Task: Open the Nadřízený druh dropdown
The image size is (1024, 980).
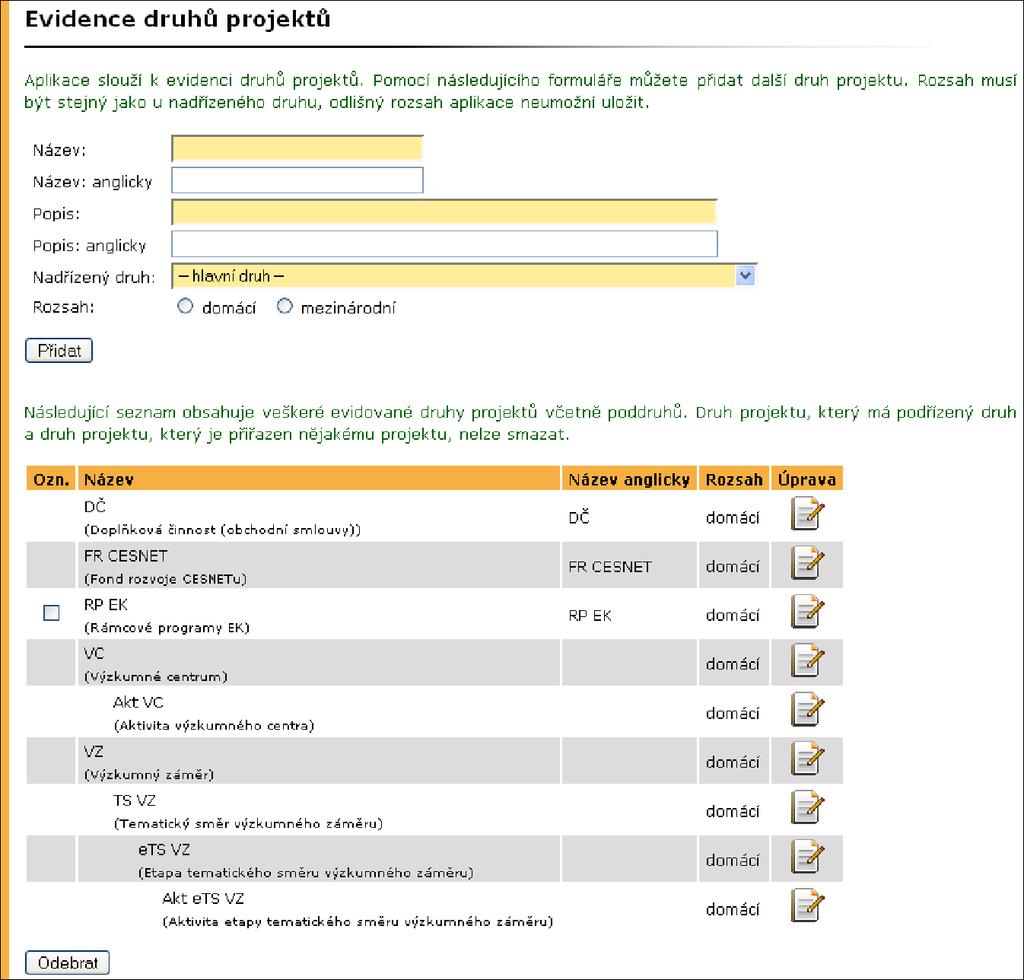Action: point(464,276)
